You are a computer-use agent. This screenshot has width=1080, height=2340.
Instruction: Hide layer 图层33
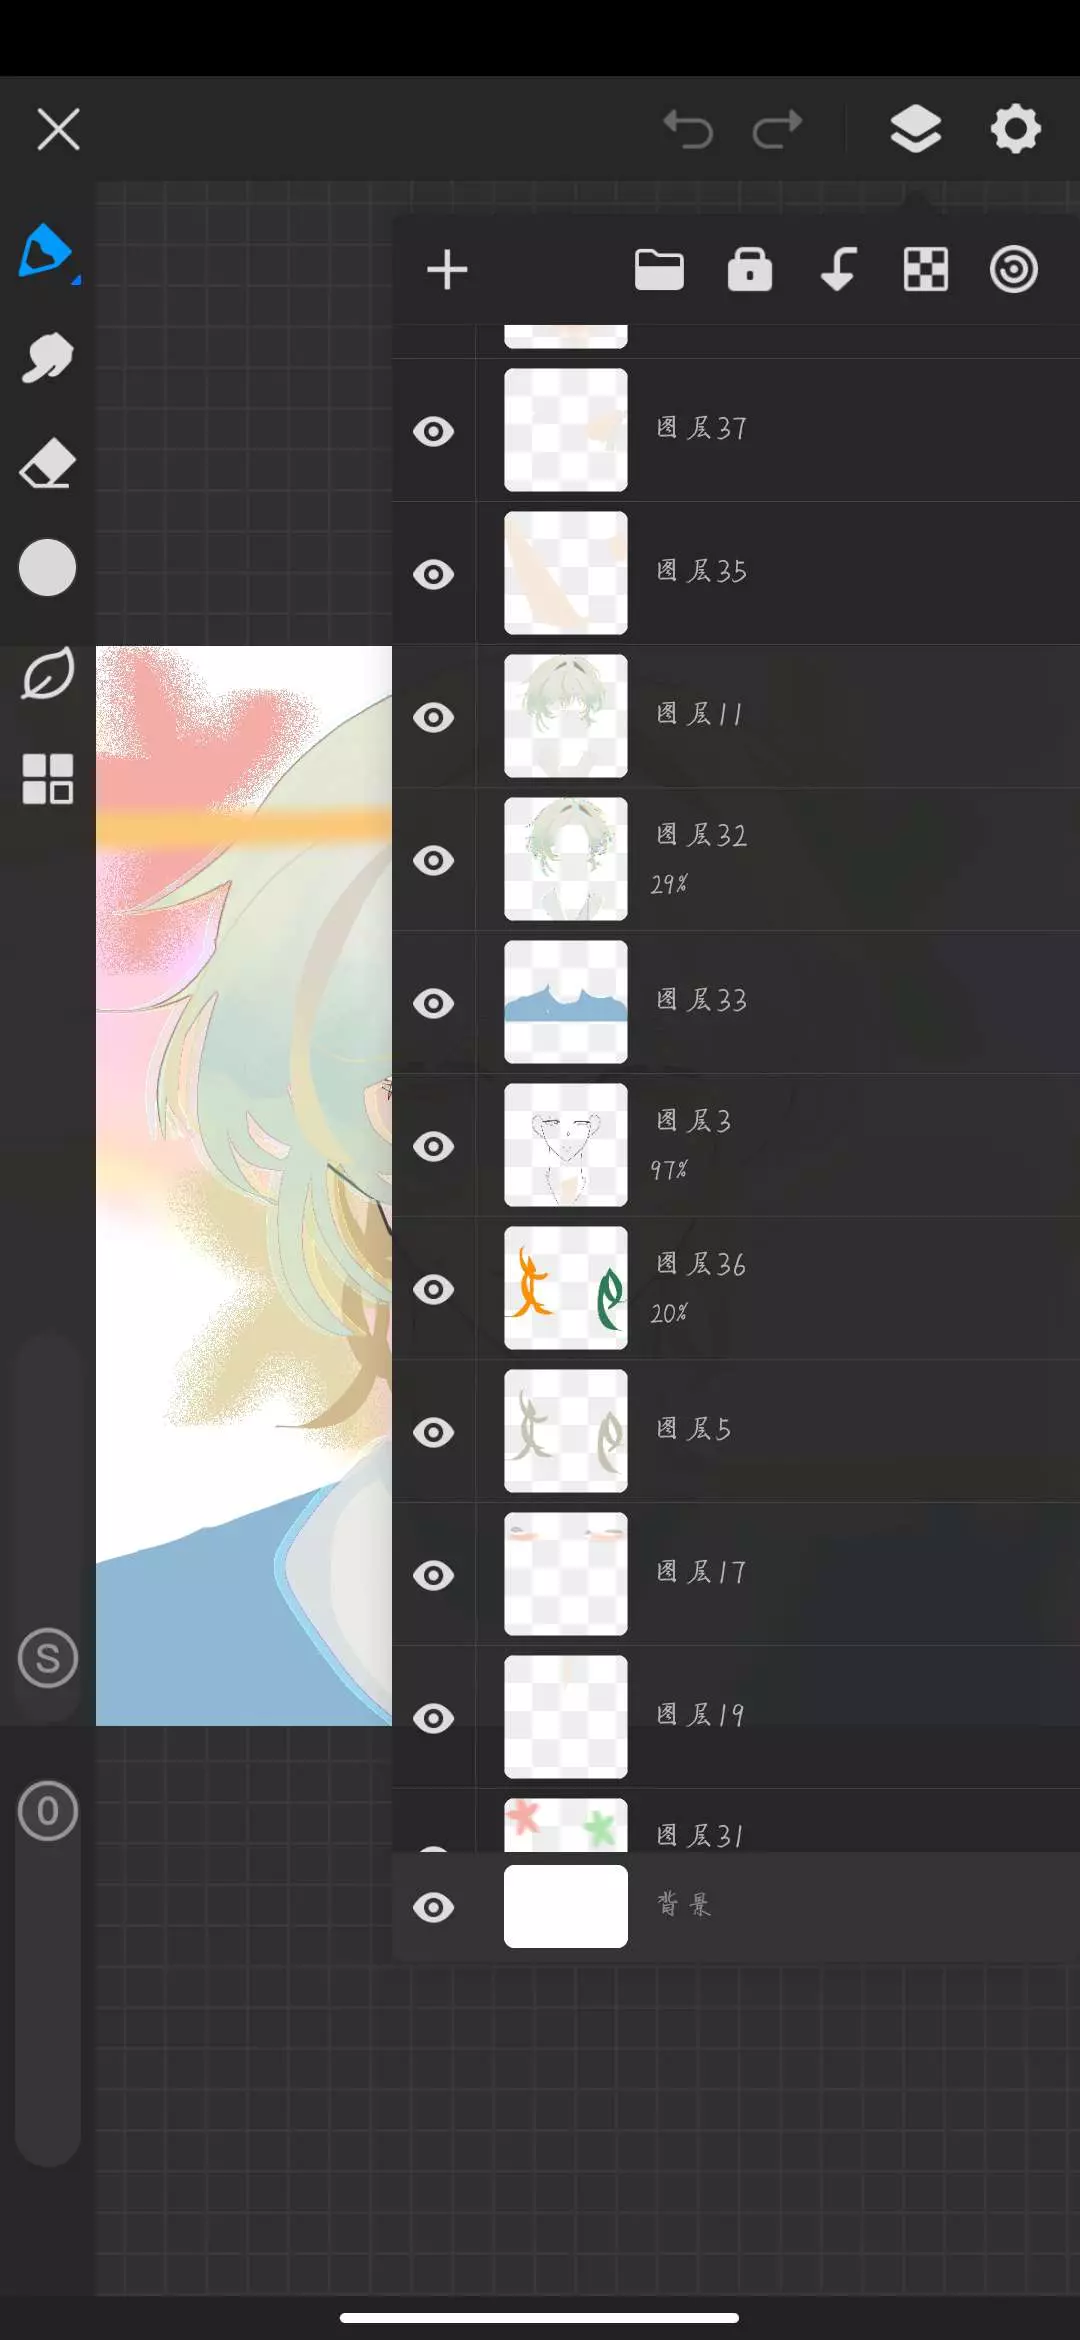click(434, 1004)
